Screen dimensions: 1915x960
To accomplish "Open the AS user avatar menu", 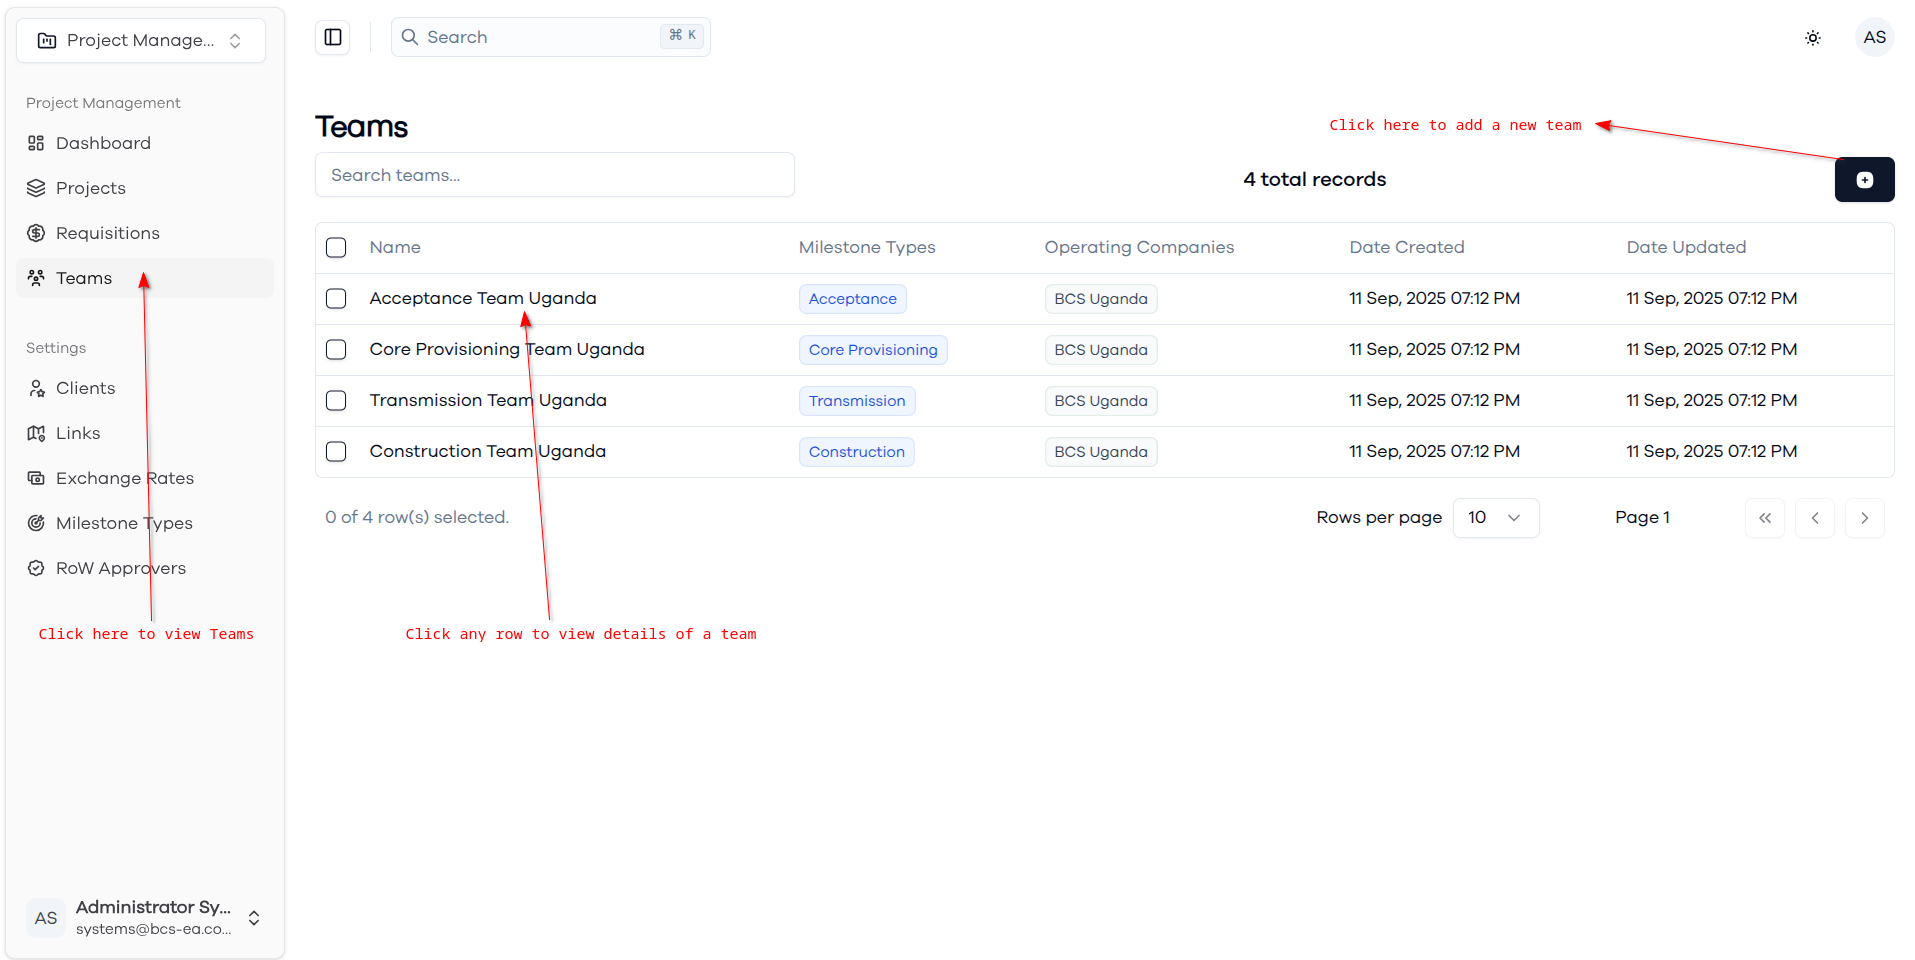I will click(1874, 37).
